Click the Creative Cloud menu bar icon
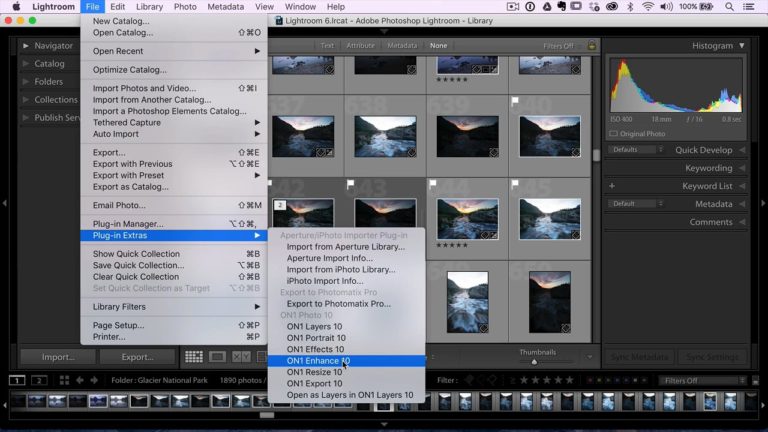 point(612,7)
